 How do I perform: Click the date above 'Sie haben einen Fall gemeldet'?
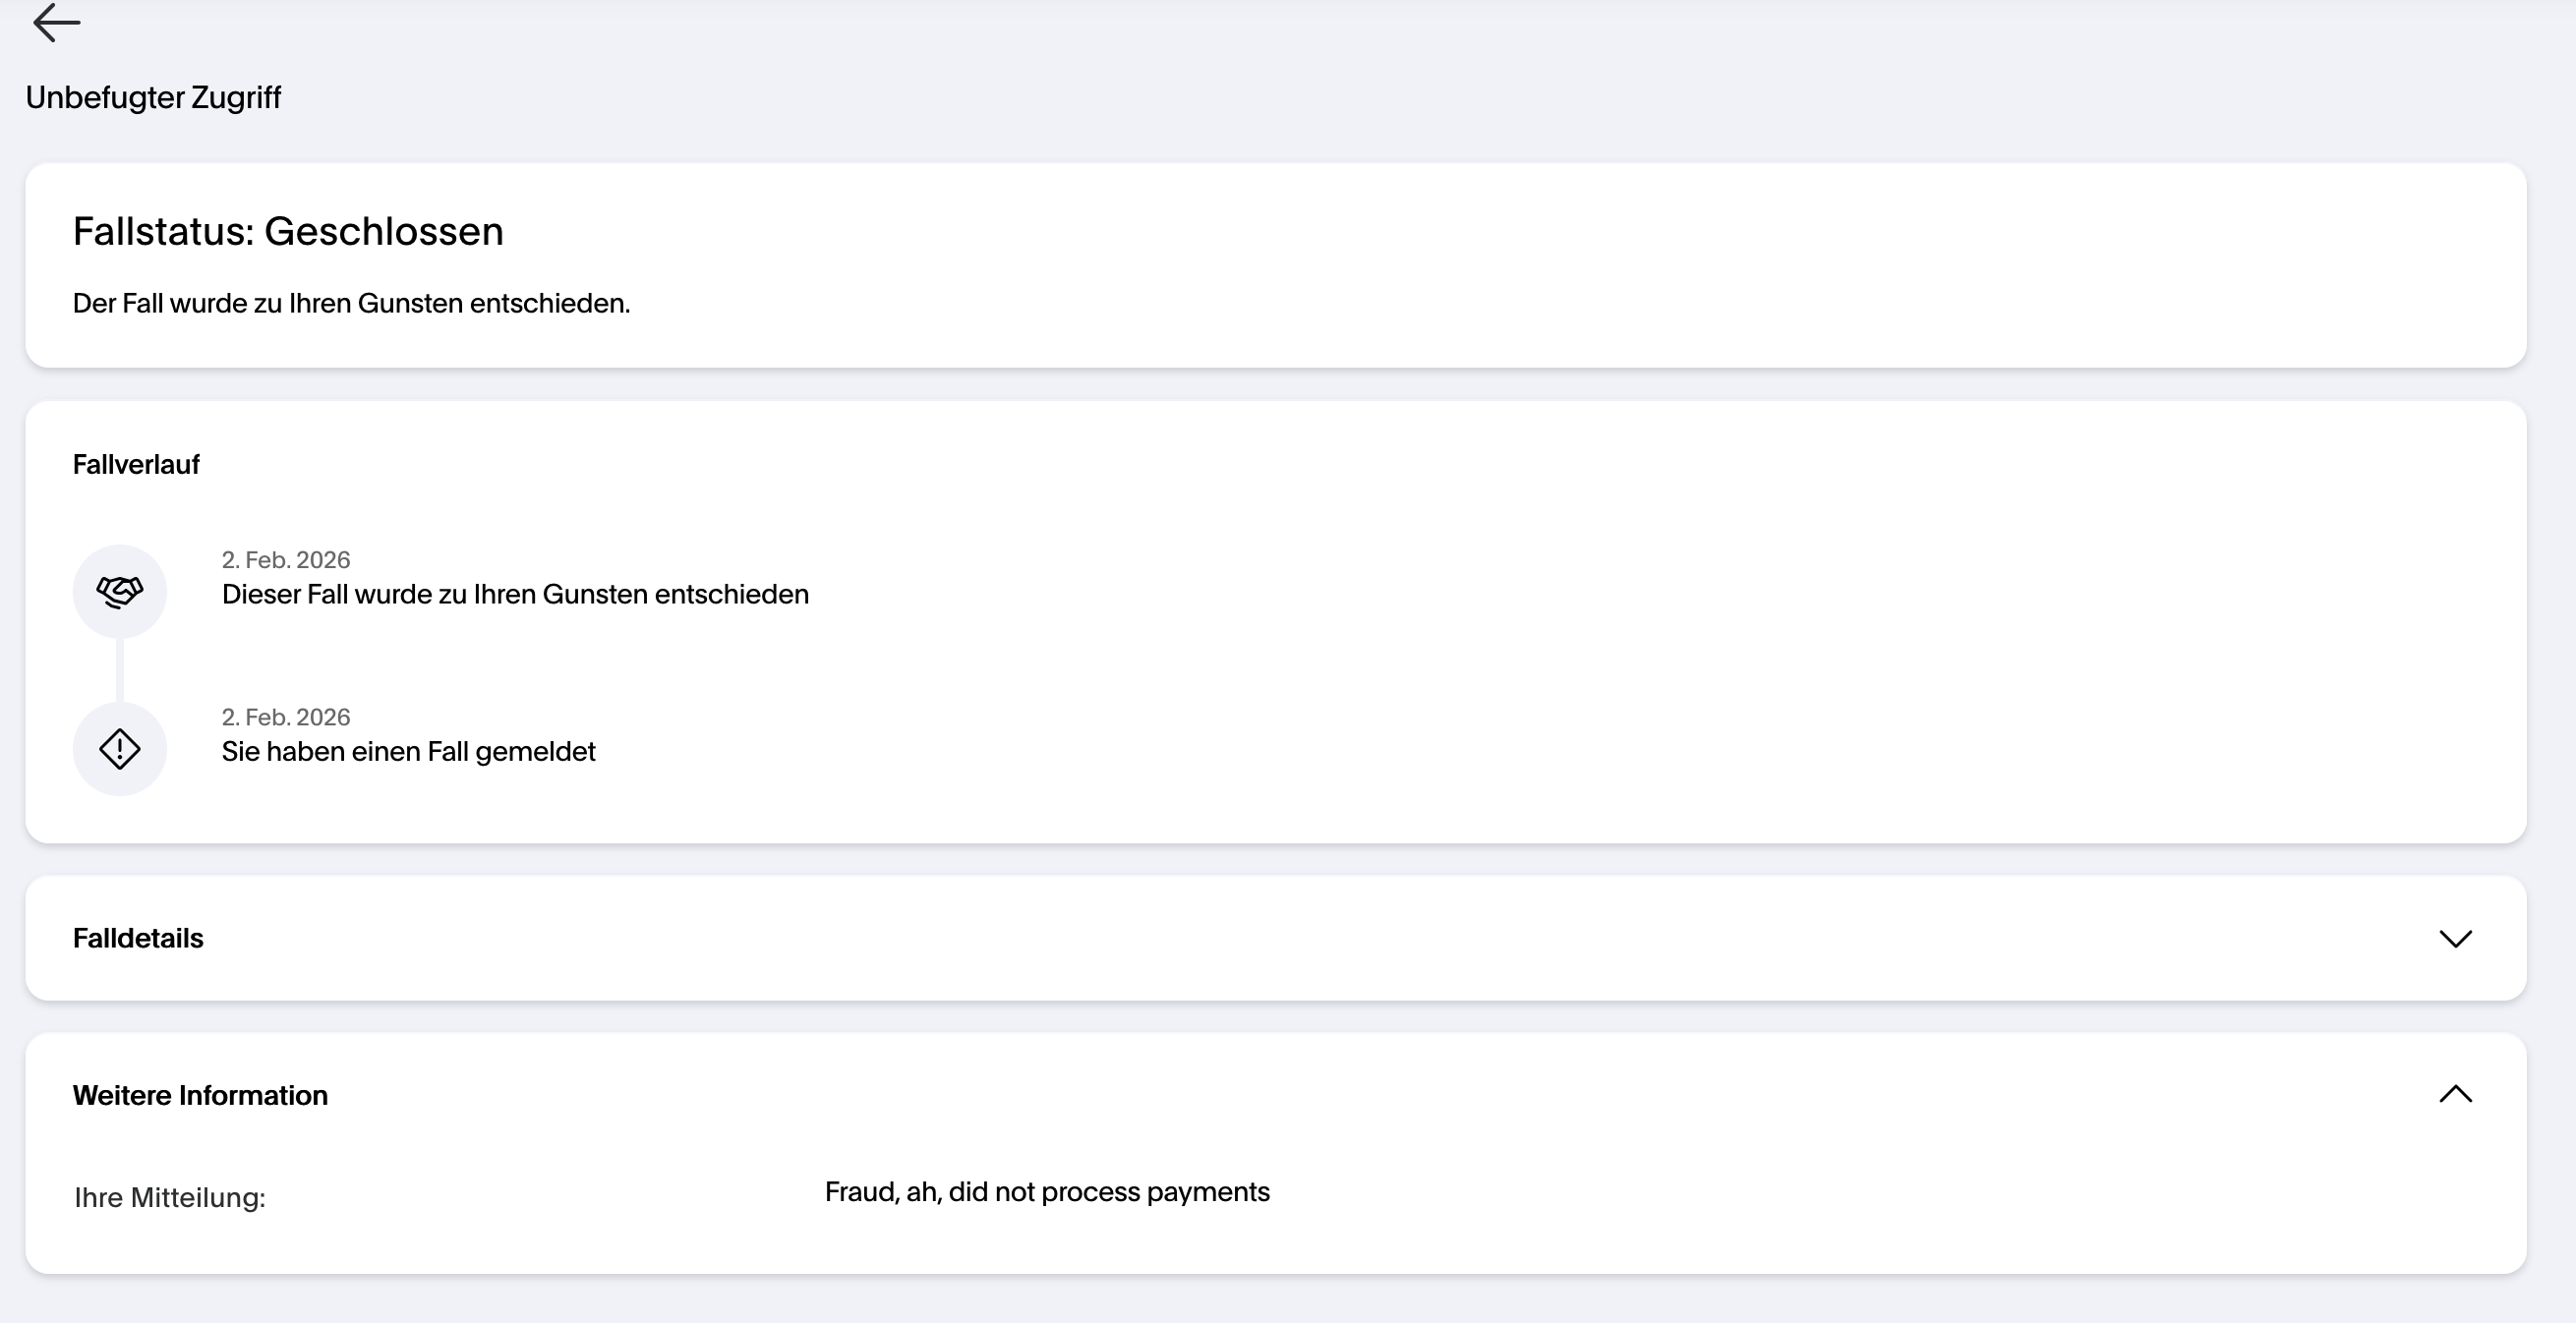coord(286,717)
